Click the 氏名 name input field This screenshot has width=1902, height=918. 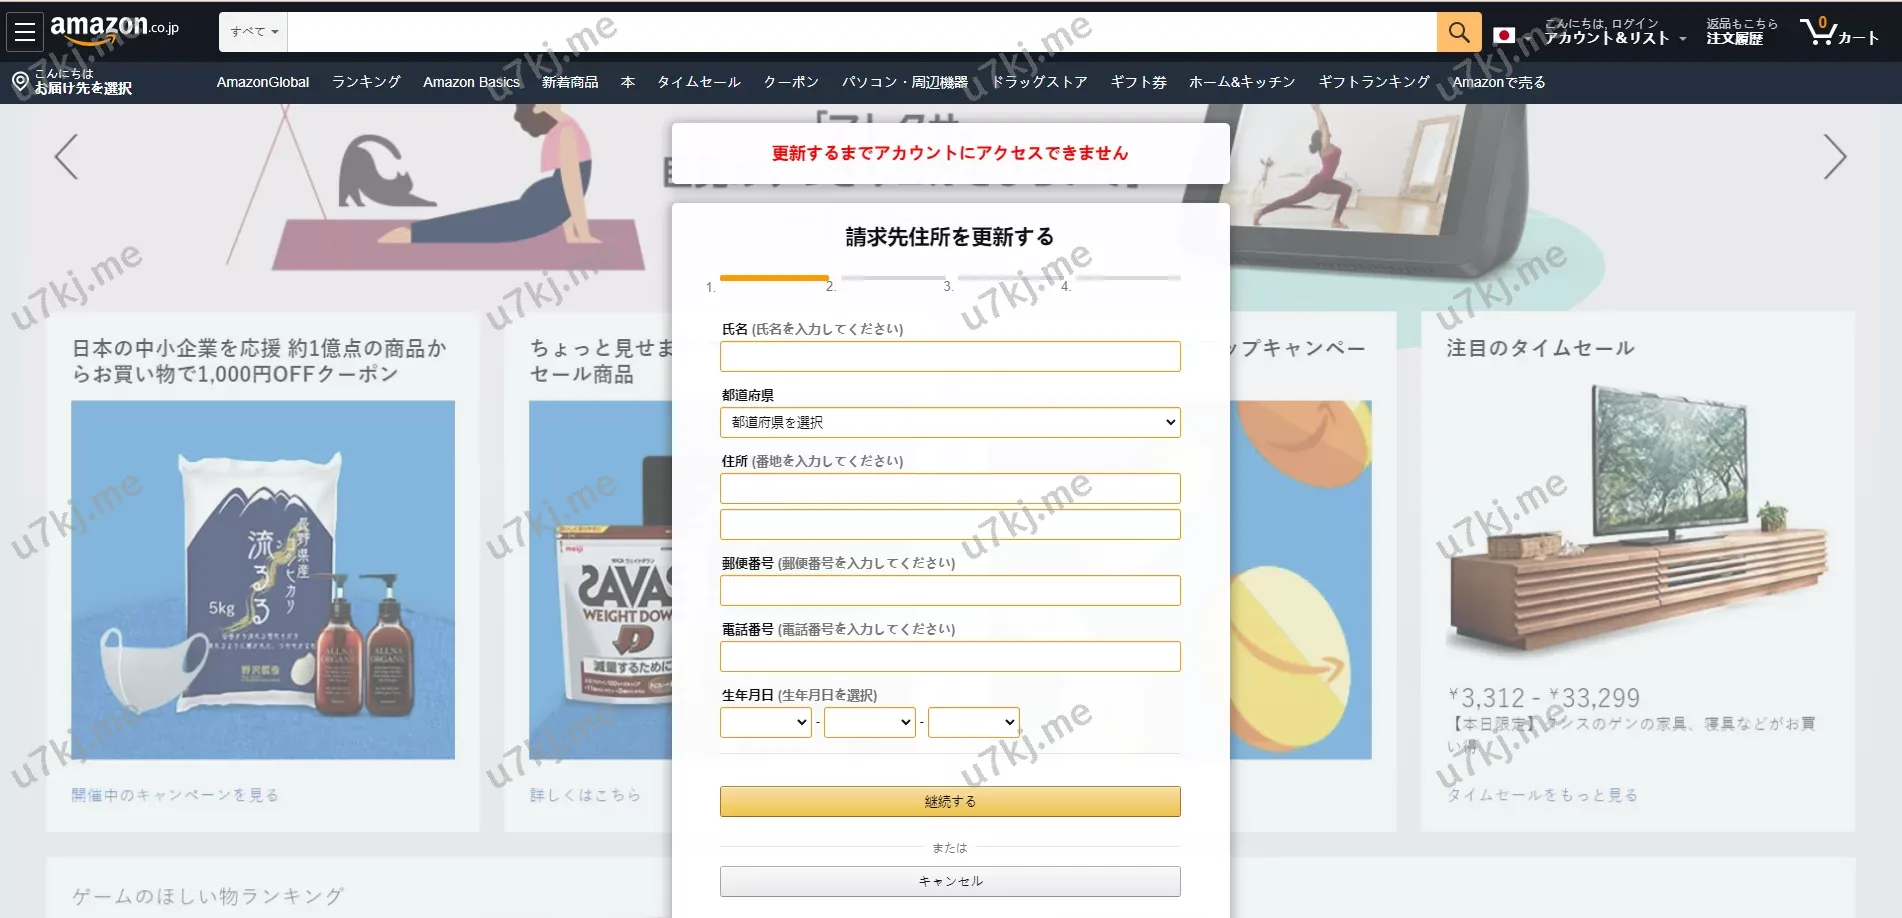pyautogui.click(x=949, y=356)
